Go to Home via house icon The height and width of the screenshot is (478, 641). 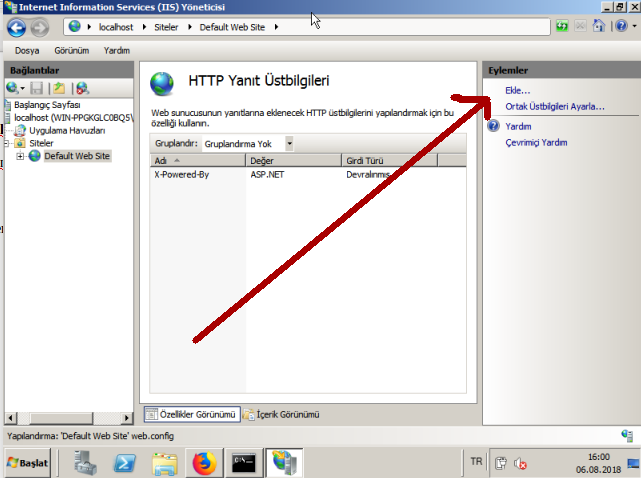click(x=598, y=26)
